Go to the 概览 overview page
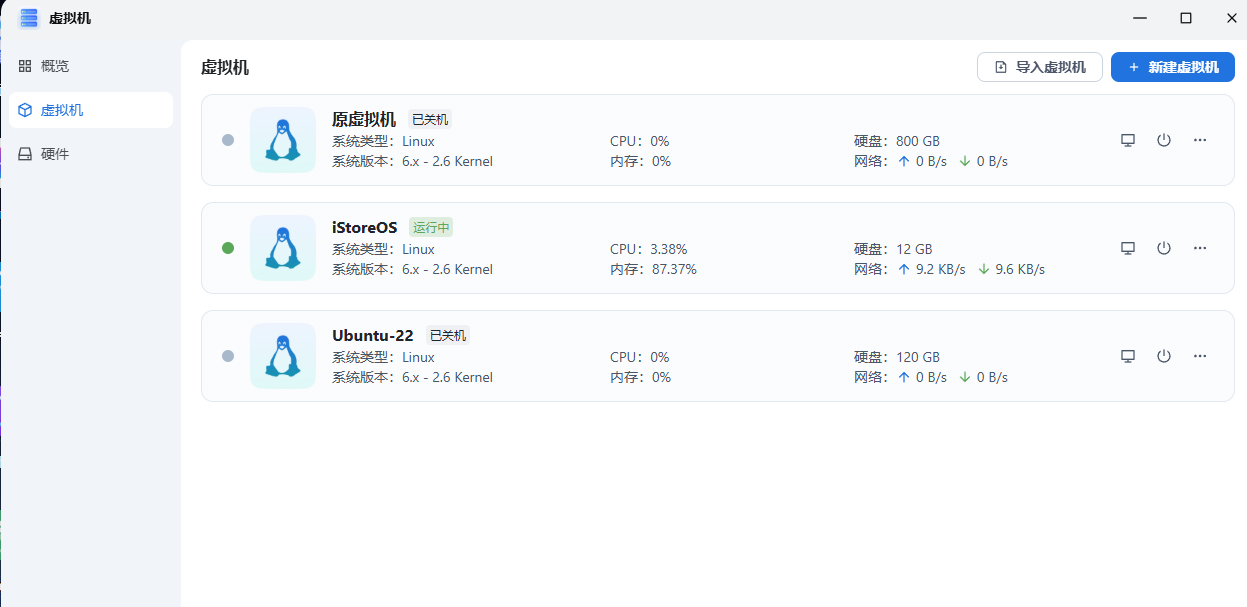Viewport: 1247px width, 607px height. [55, 66]
